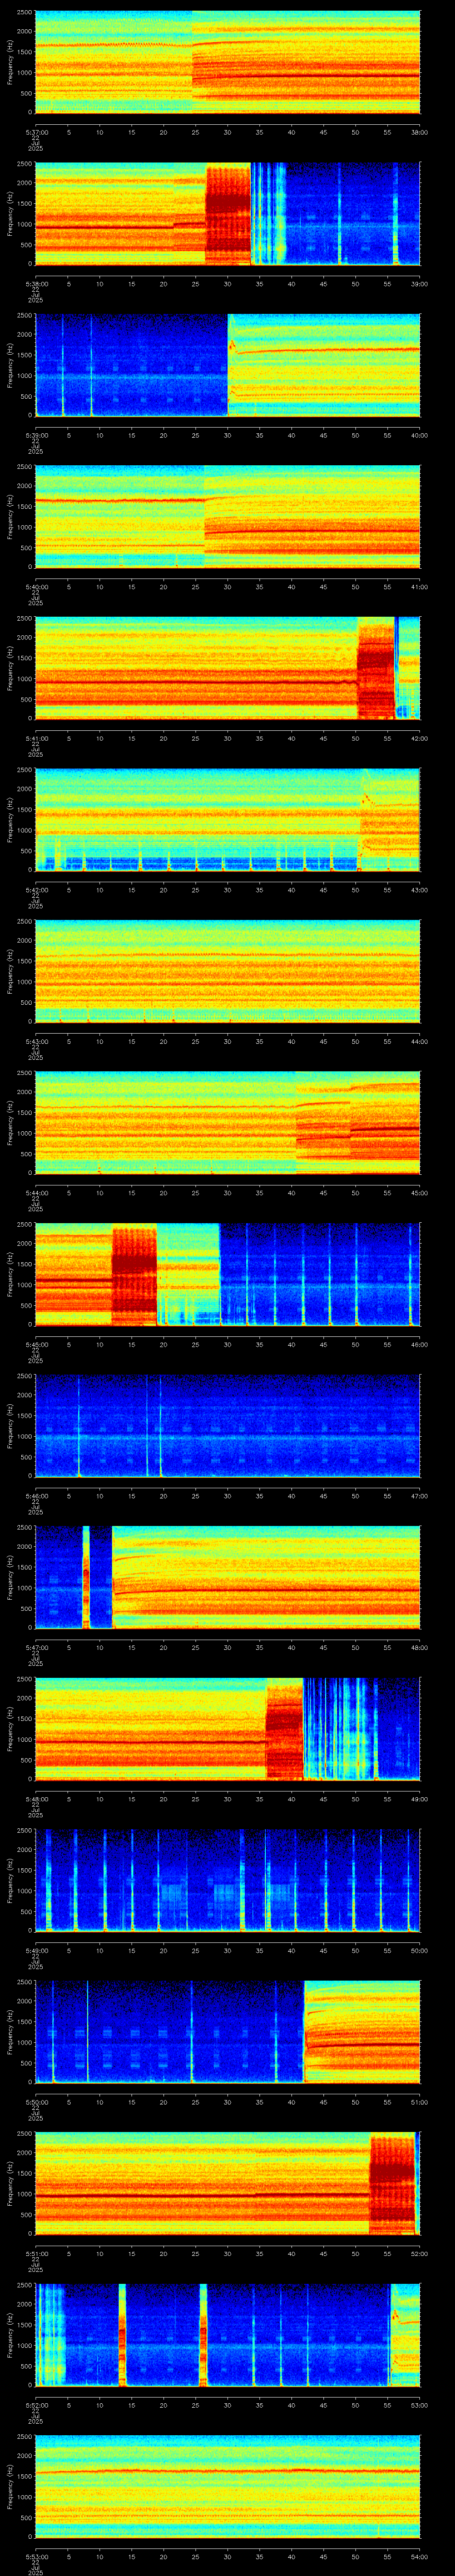This screenshot has height=2576, width=455.
Task: Click the red broadband burst in 5:38:00 spectrogram
Action: (x=228, y=214)
